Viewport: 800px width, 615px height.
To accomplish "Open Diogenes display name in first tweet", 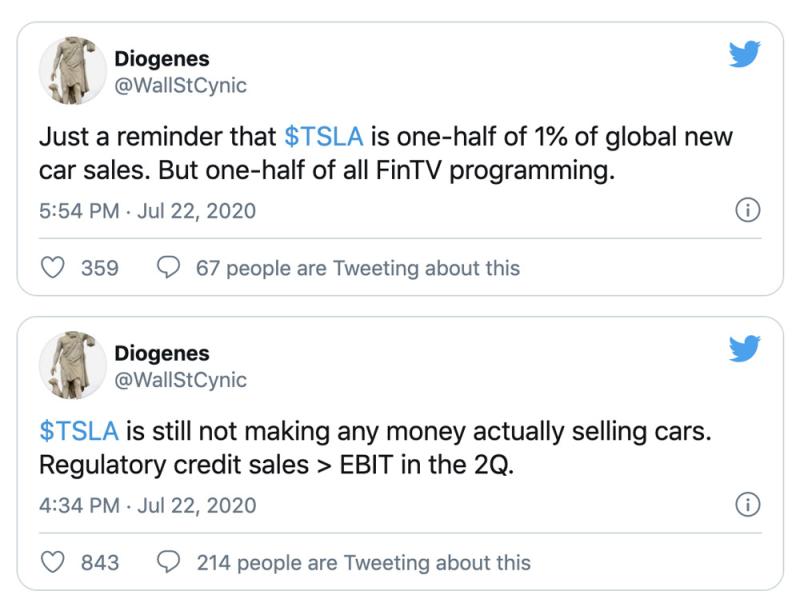I will pyautogui.click(x=162, y=59).
